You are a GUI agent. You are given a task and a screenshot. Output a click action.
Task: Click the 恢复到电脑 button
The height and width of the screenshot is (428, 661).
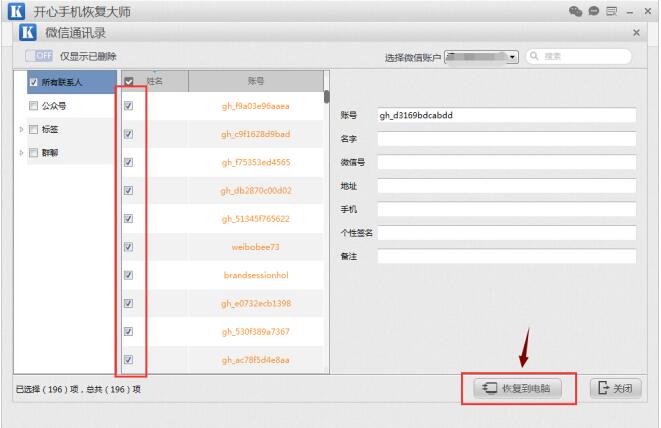click(518, 388)
